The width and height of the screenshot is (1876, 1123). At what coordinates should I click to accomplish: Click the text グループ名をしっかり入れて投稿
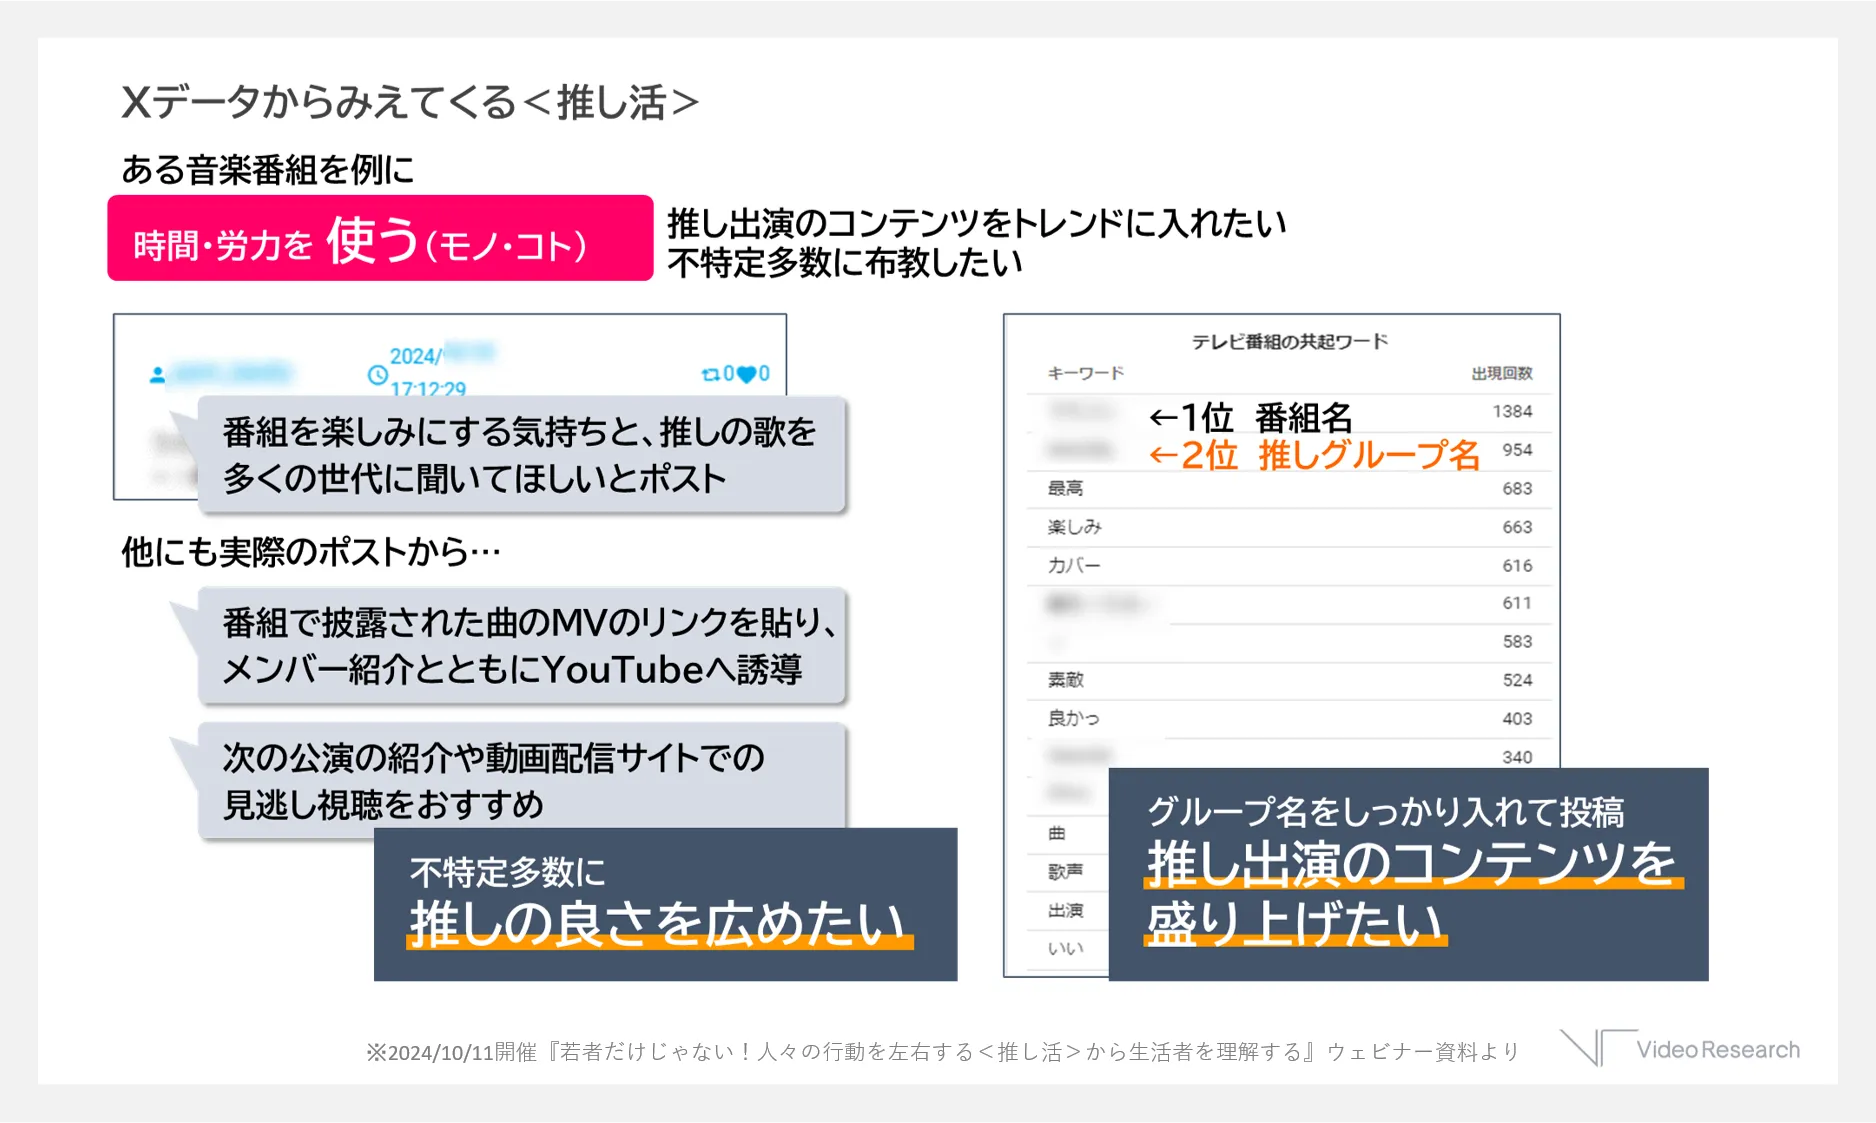[x=1385, y=812]
